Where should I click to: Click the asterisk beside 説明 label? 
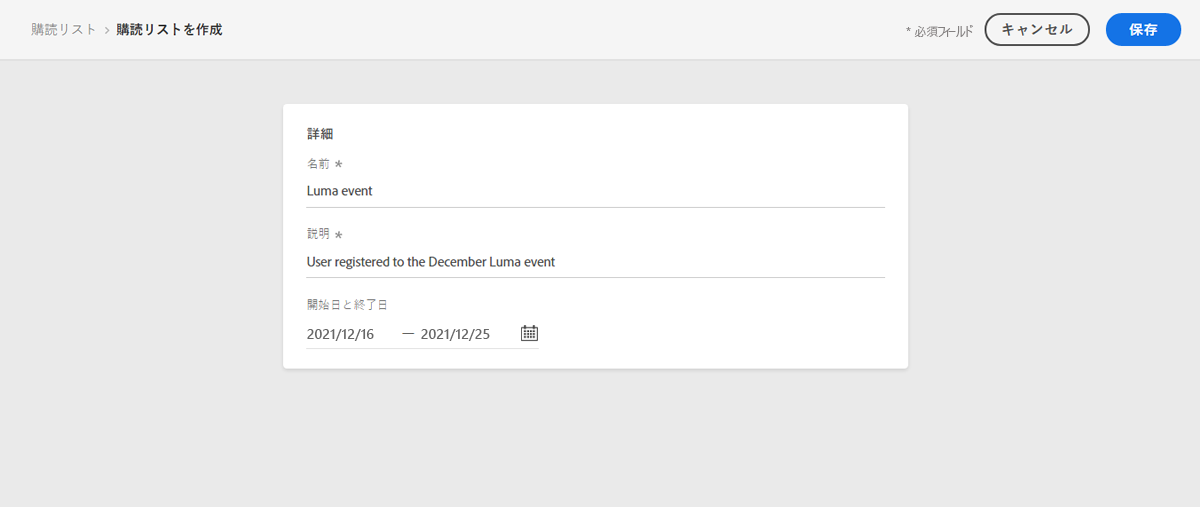coord(338,235)
